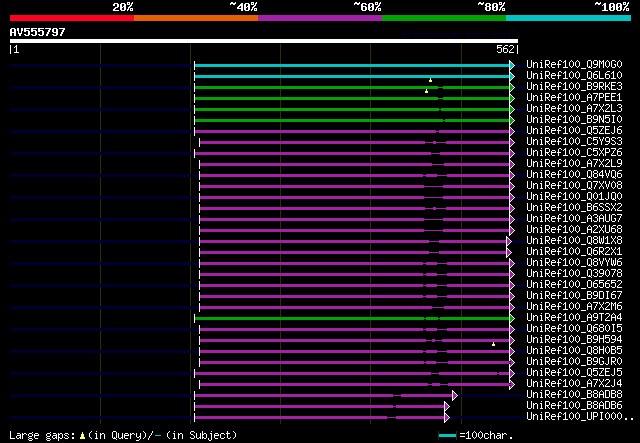The height and width of the screenshot is (443, 640).
Task: Select the UniRef100_A2XU68 label
Action: [574, 230]
